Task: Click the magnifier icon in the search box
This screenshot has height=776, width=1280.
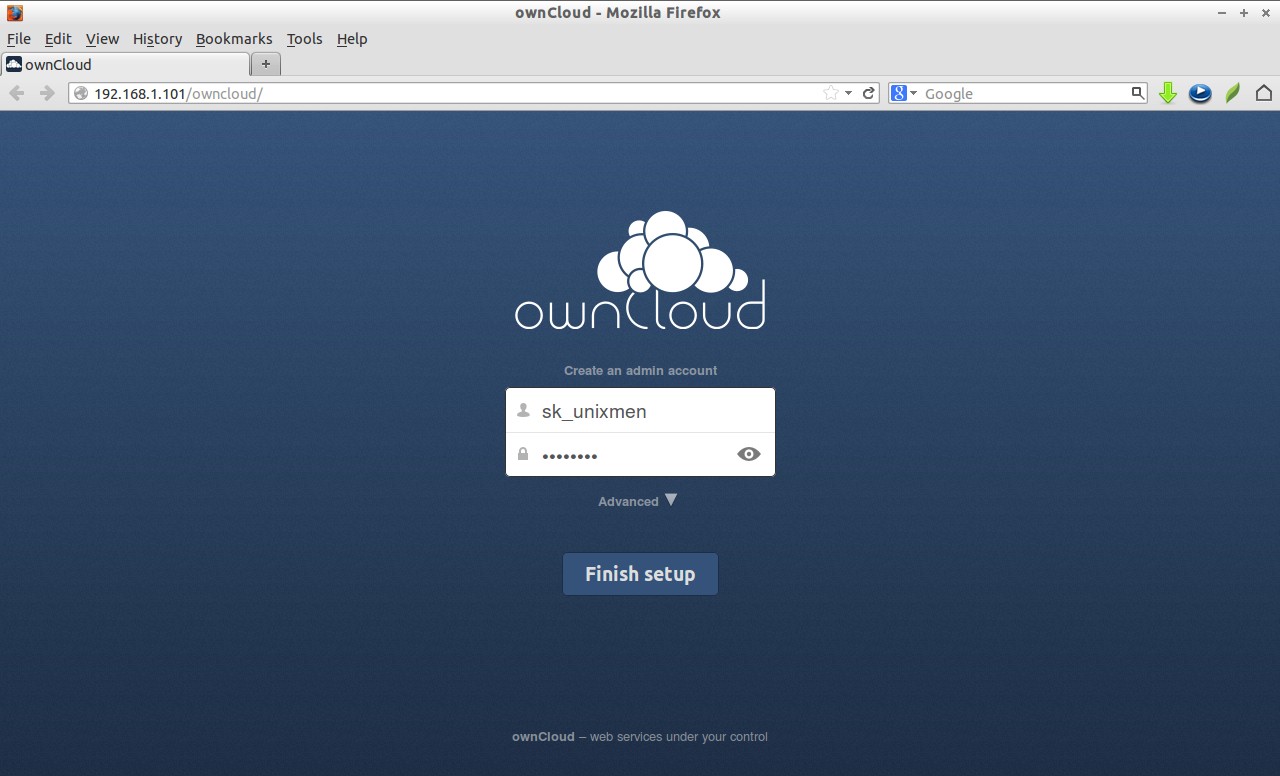Action: pyautogui.click(x=1136, y=93)
